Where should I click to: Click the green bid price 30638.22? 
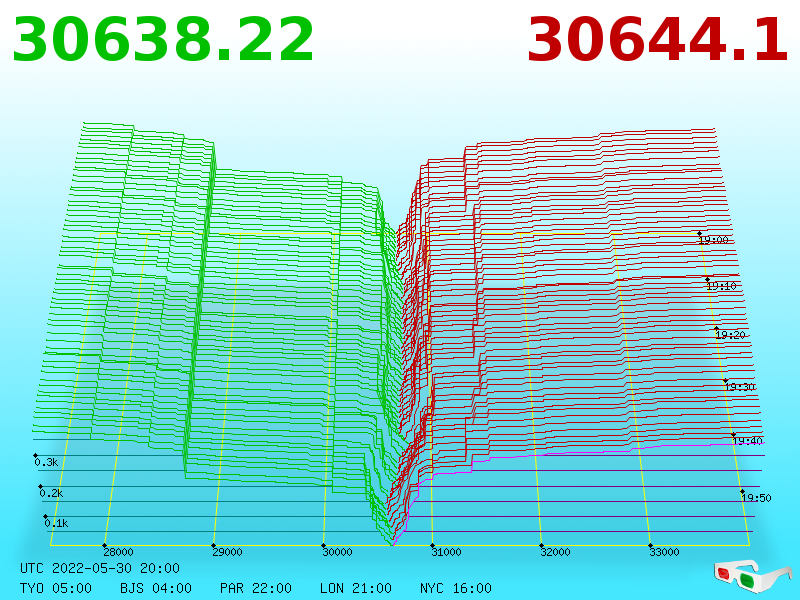click(163, 40)
